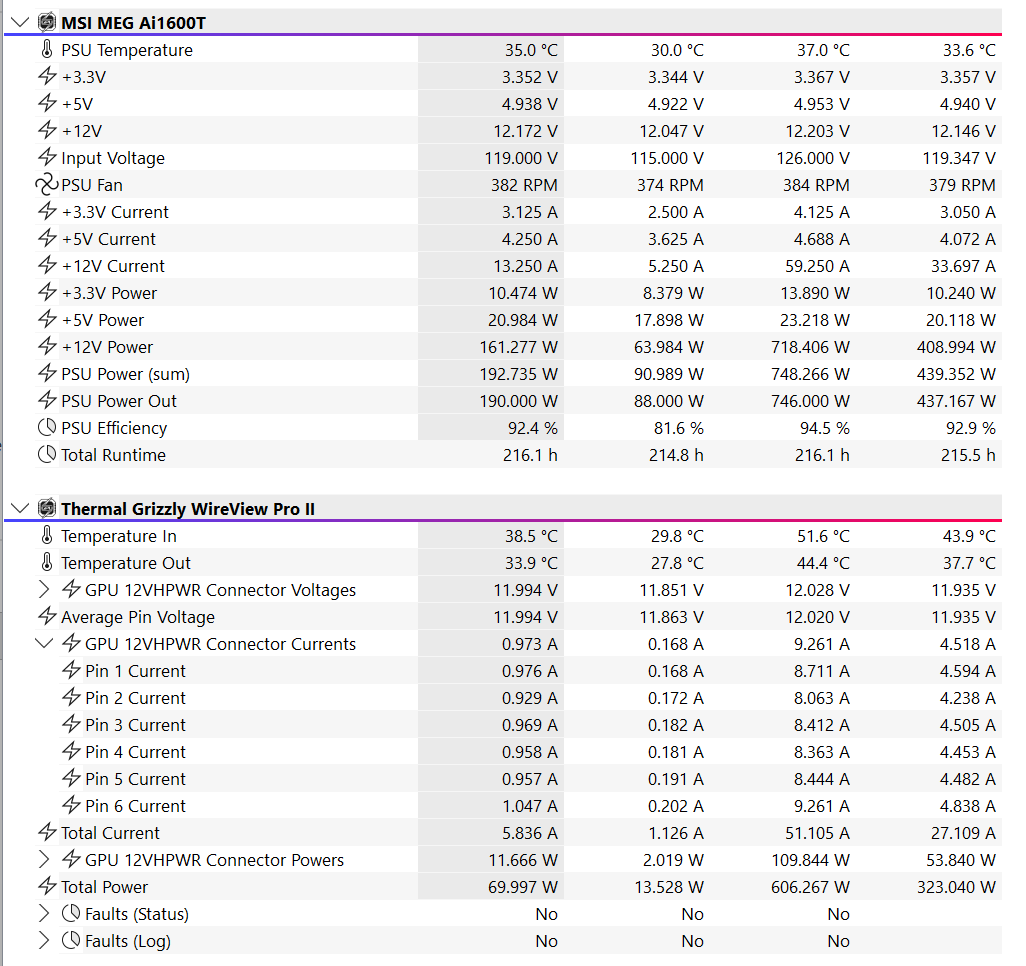Expand GPU 12VHPWR Connector Voltages

tap(43, 590)
